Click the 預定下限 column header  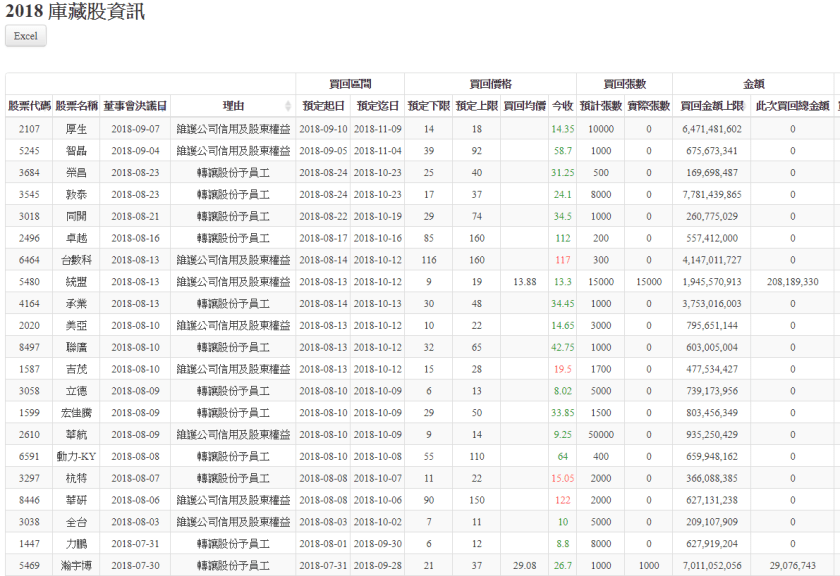[428, 105]
